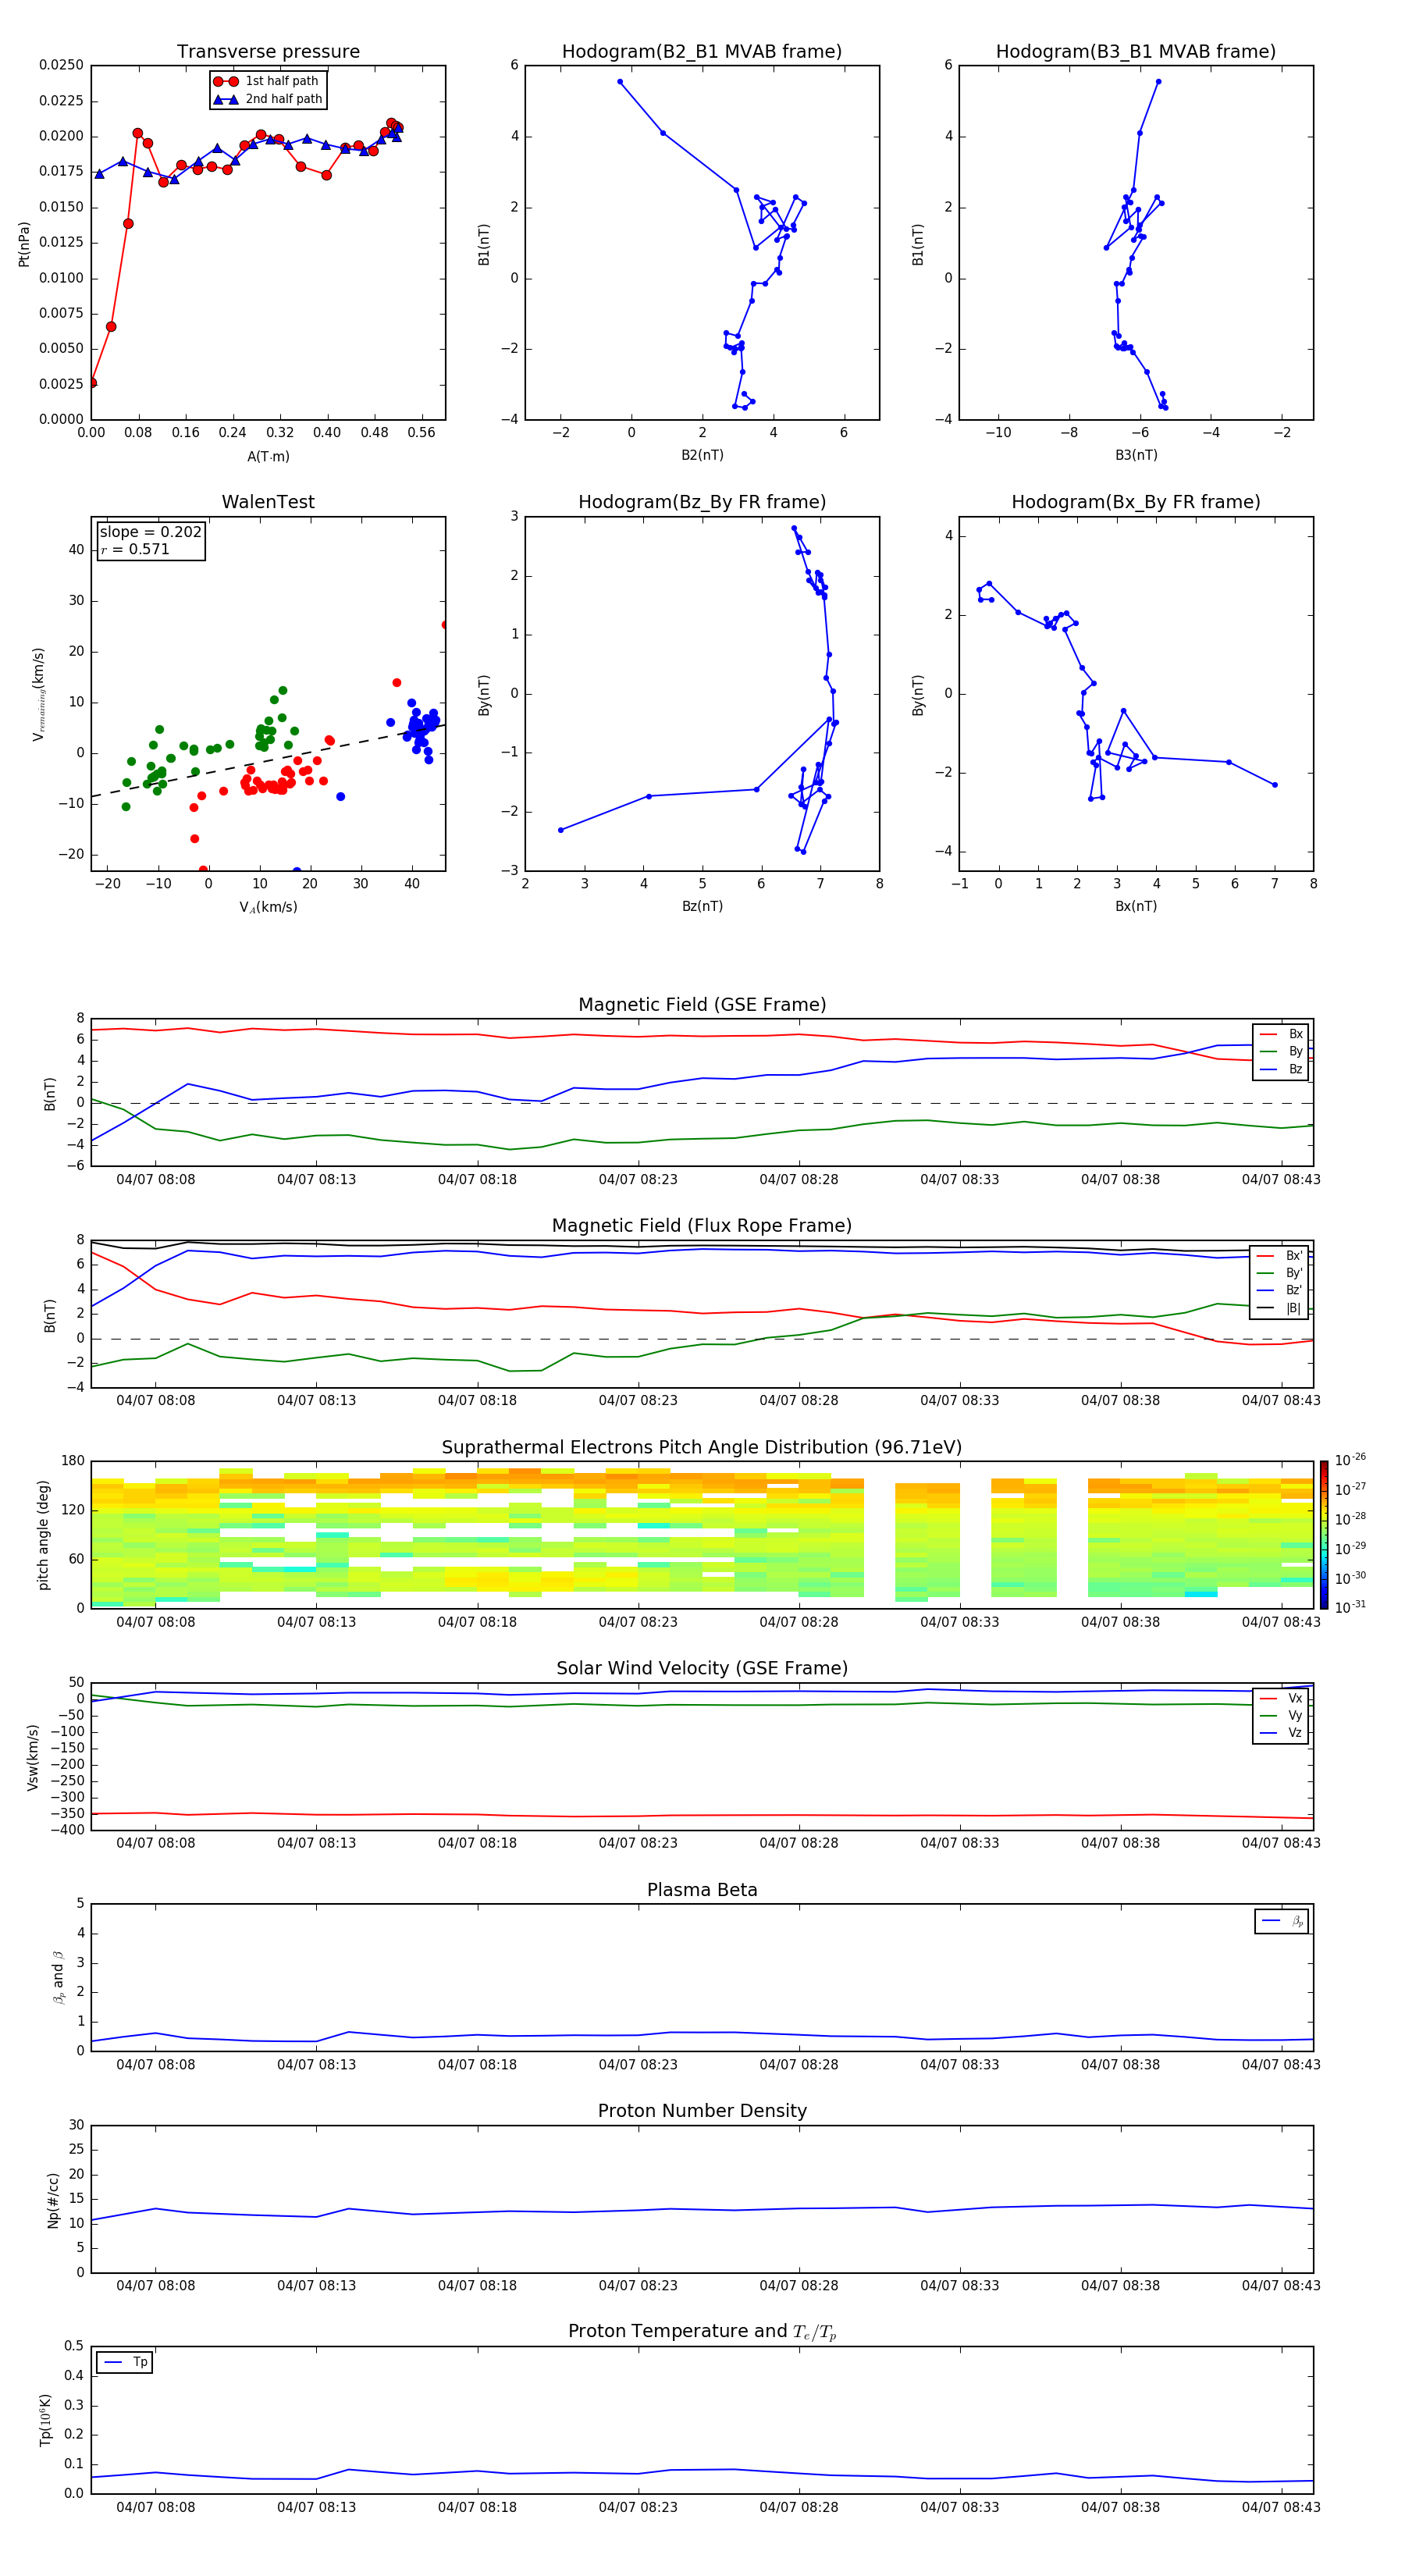Click the 'WalenTest' plot title
Screen dimensions: 1405x2576
[268, 502]
